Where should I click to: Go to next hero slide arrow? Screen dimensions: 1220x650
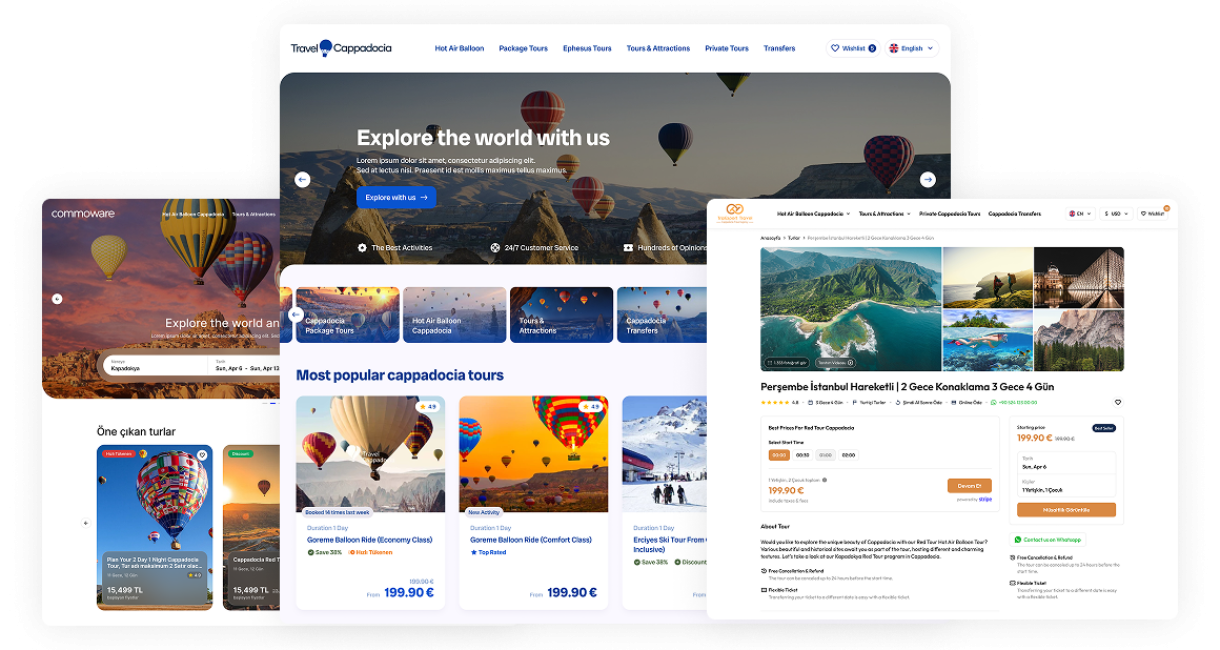point(927,180)
